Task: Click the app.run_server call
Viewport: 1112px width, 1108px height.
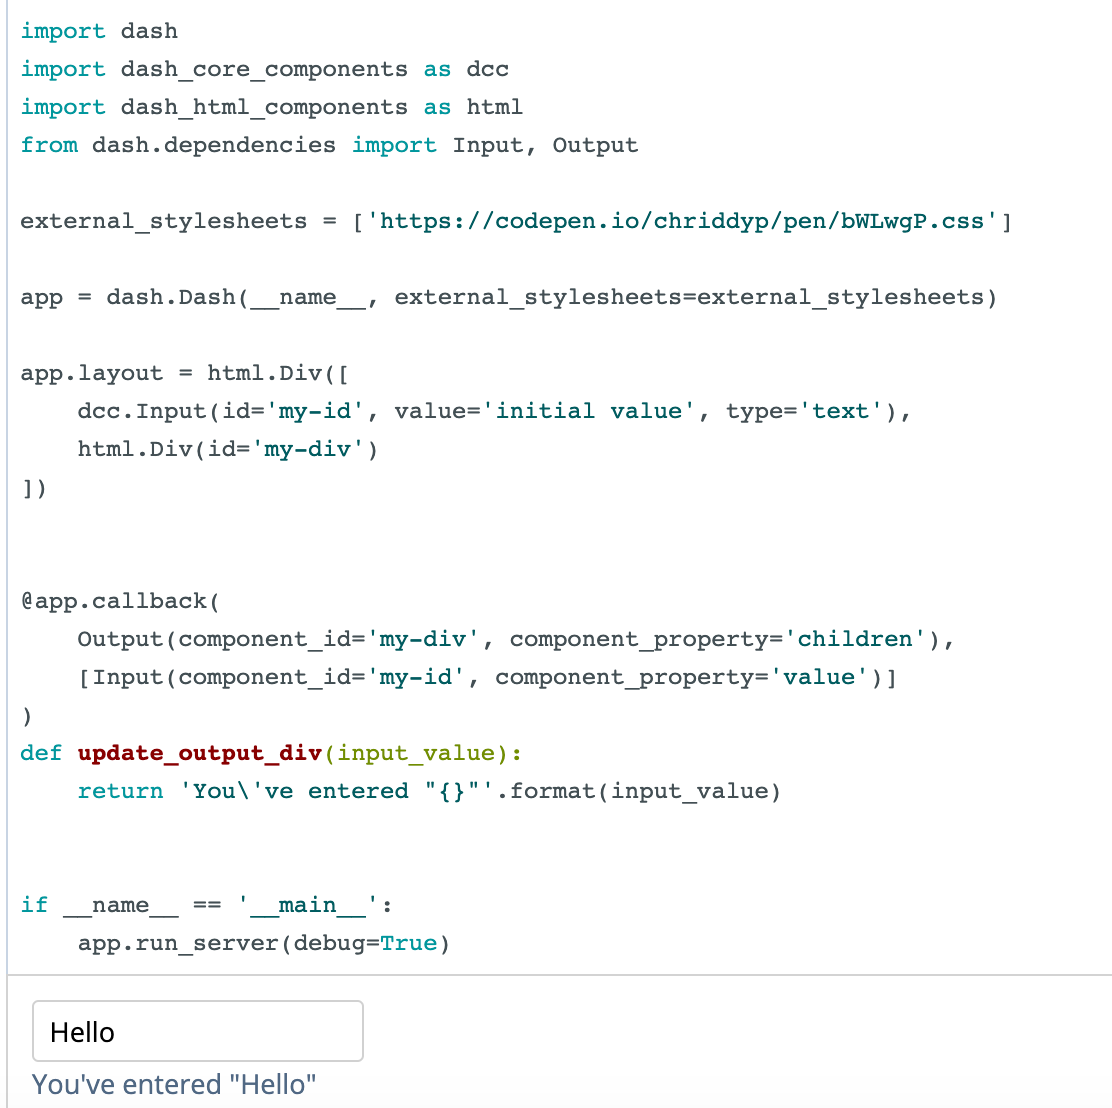Action: pos(264,944)
